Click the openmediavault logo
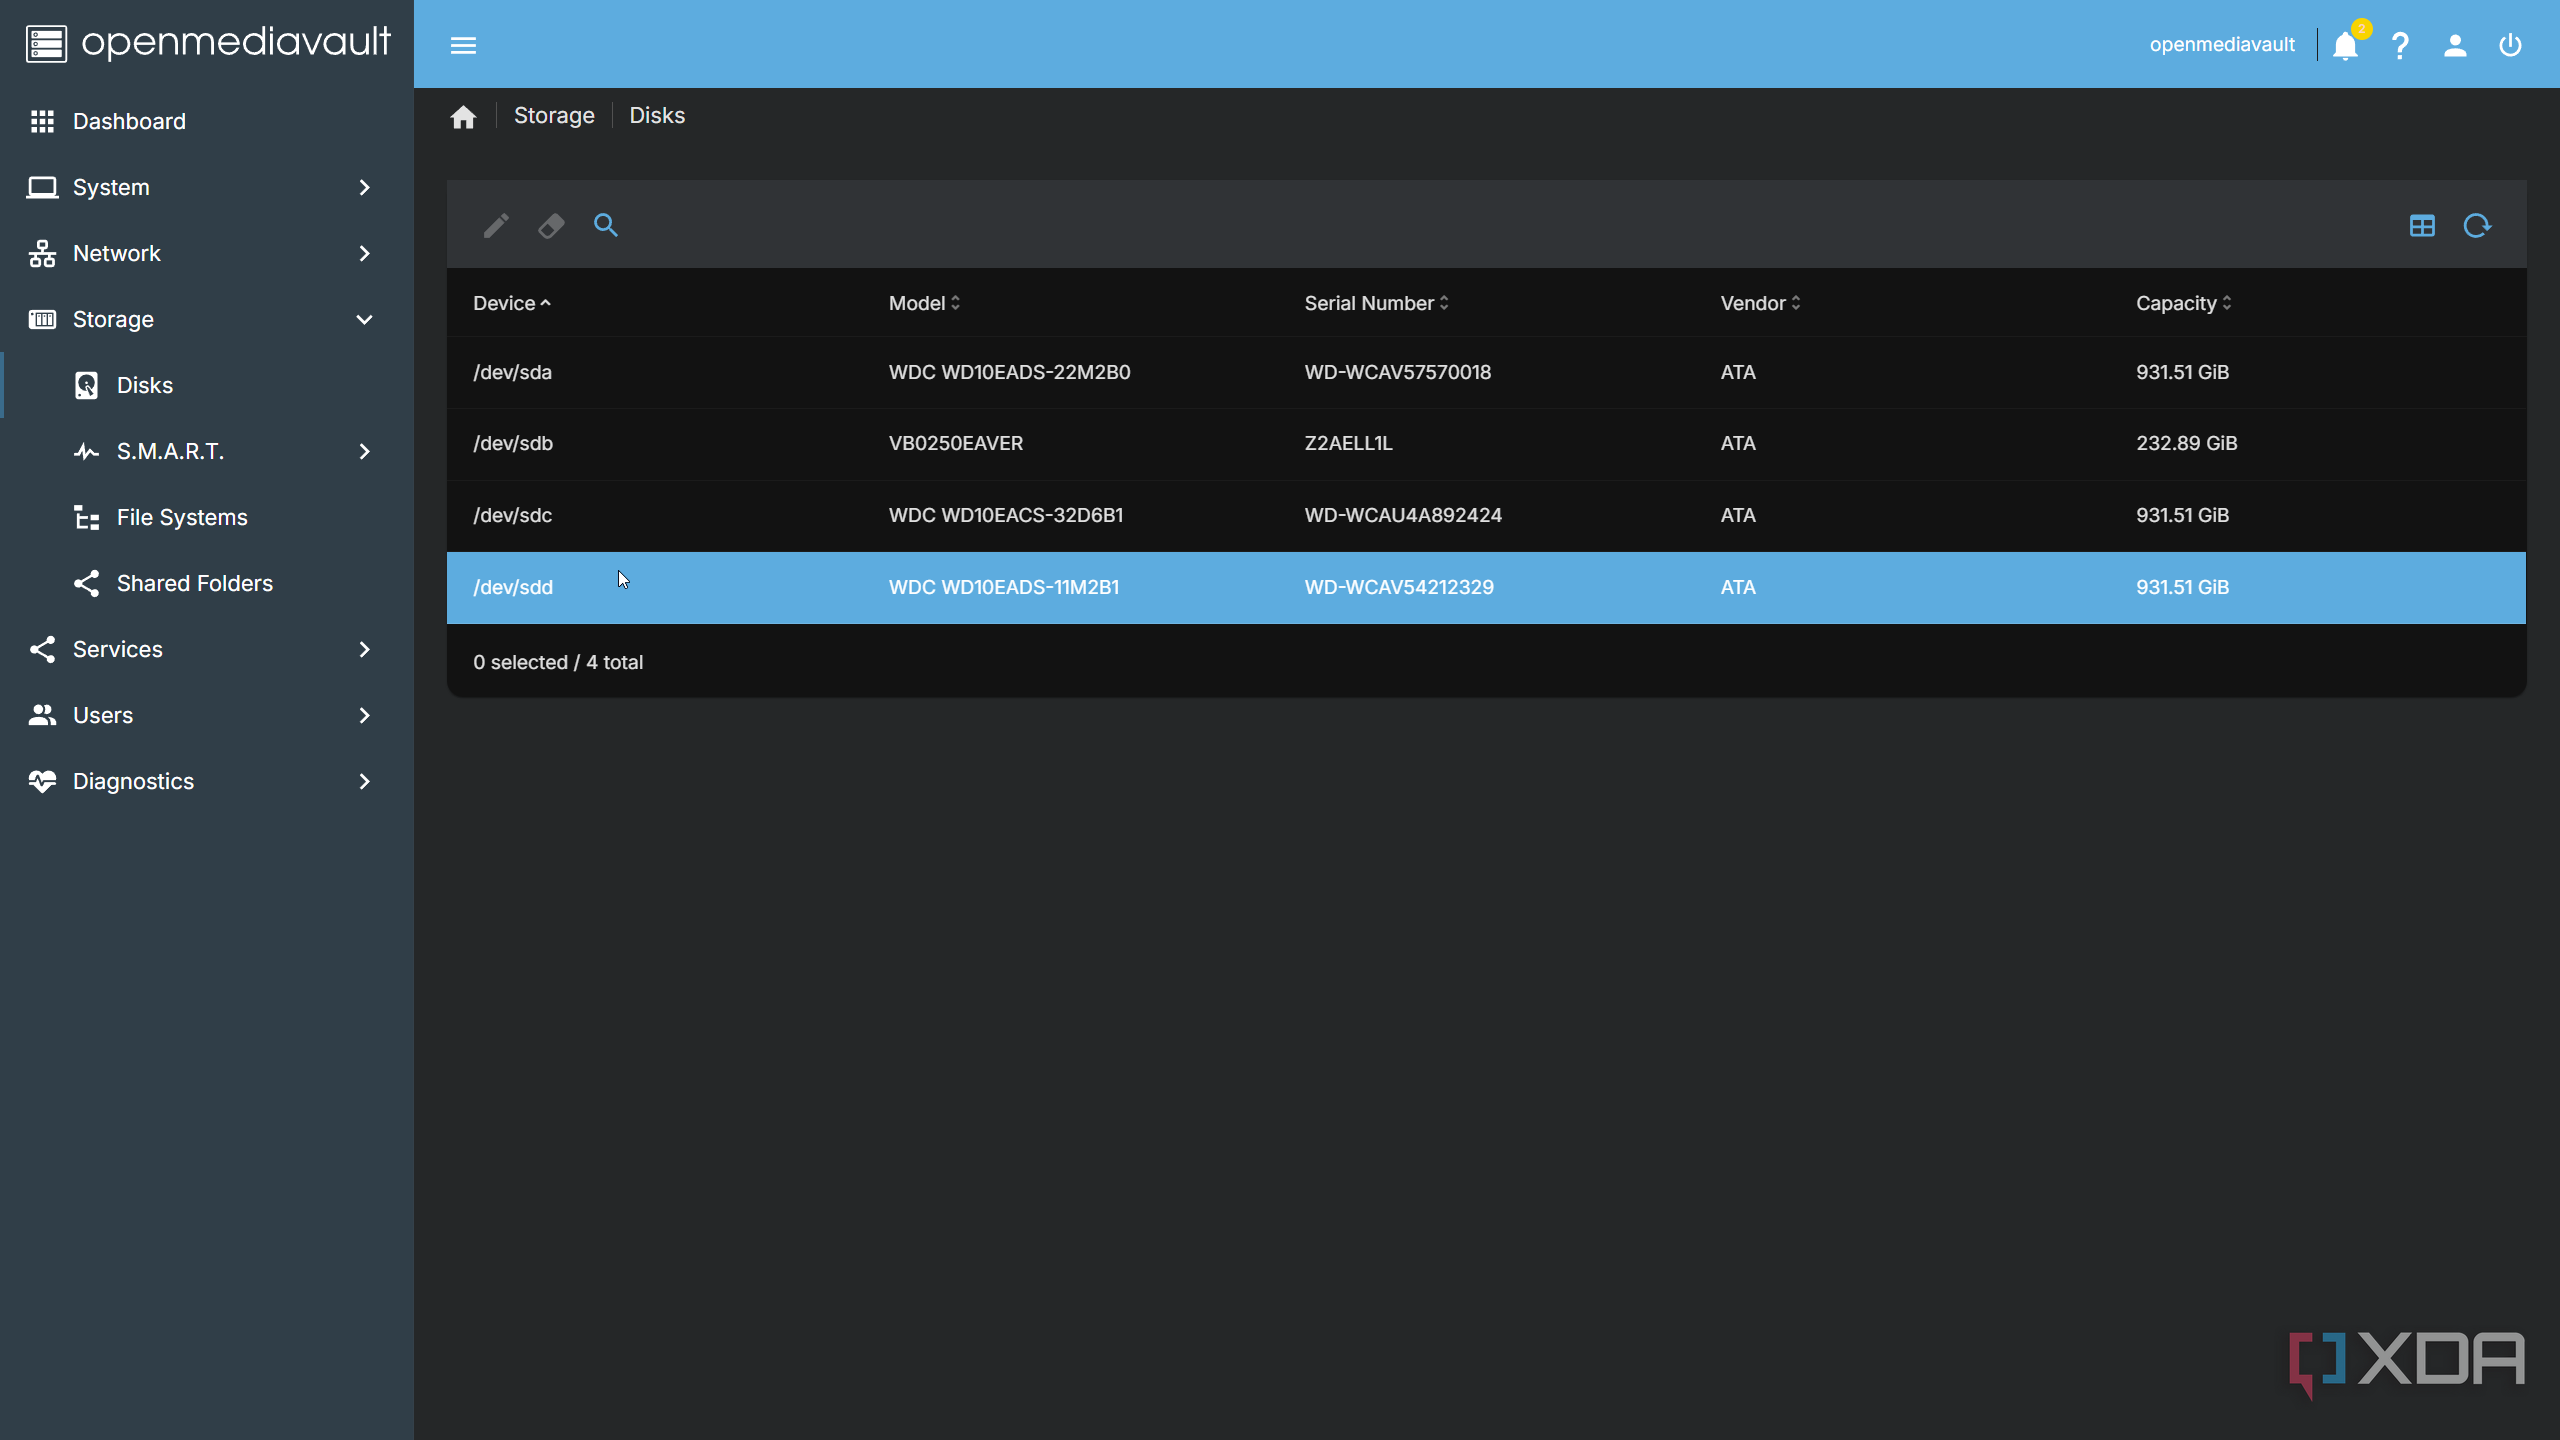Image resolution: width=2560 pixels, height=1440 pixels. (207, 43)
